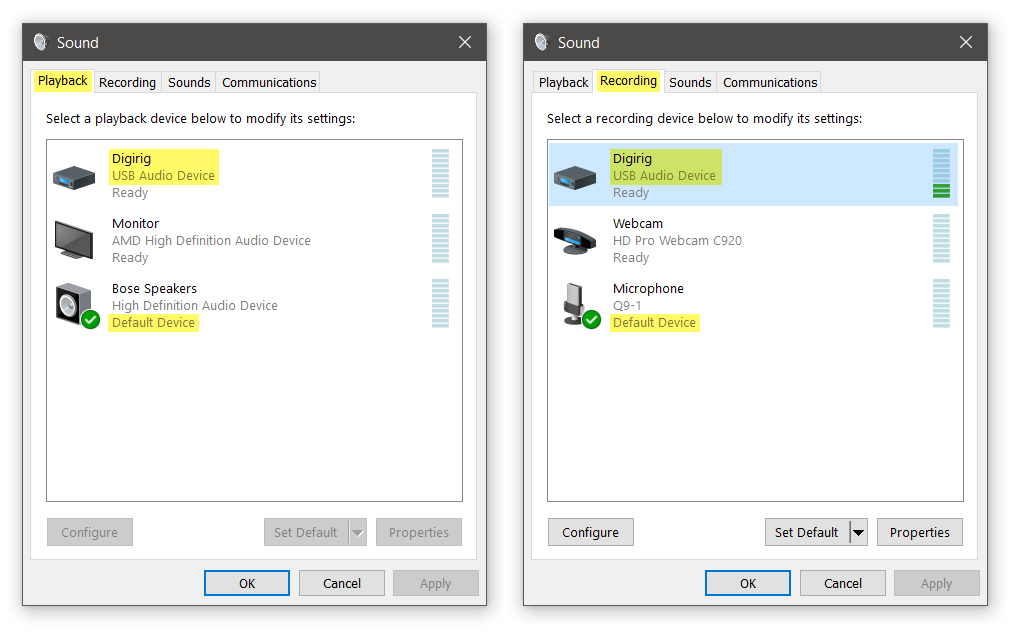Screen dimensions: 1013x633
Task: Expand the Set Default arrow in right window
Action: point(859,532)
